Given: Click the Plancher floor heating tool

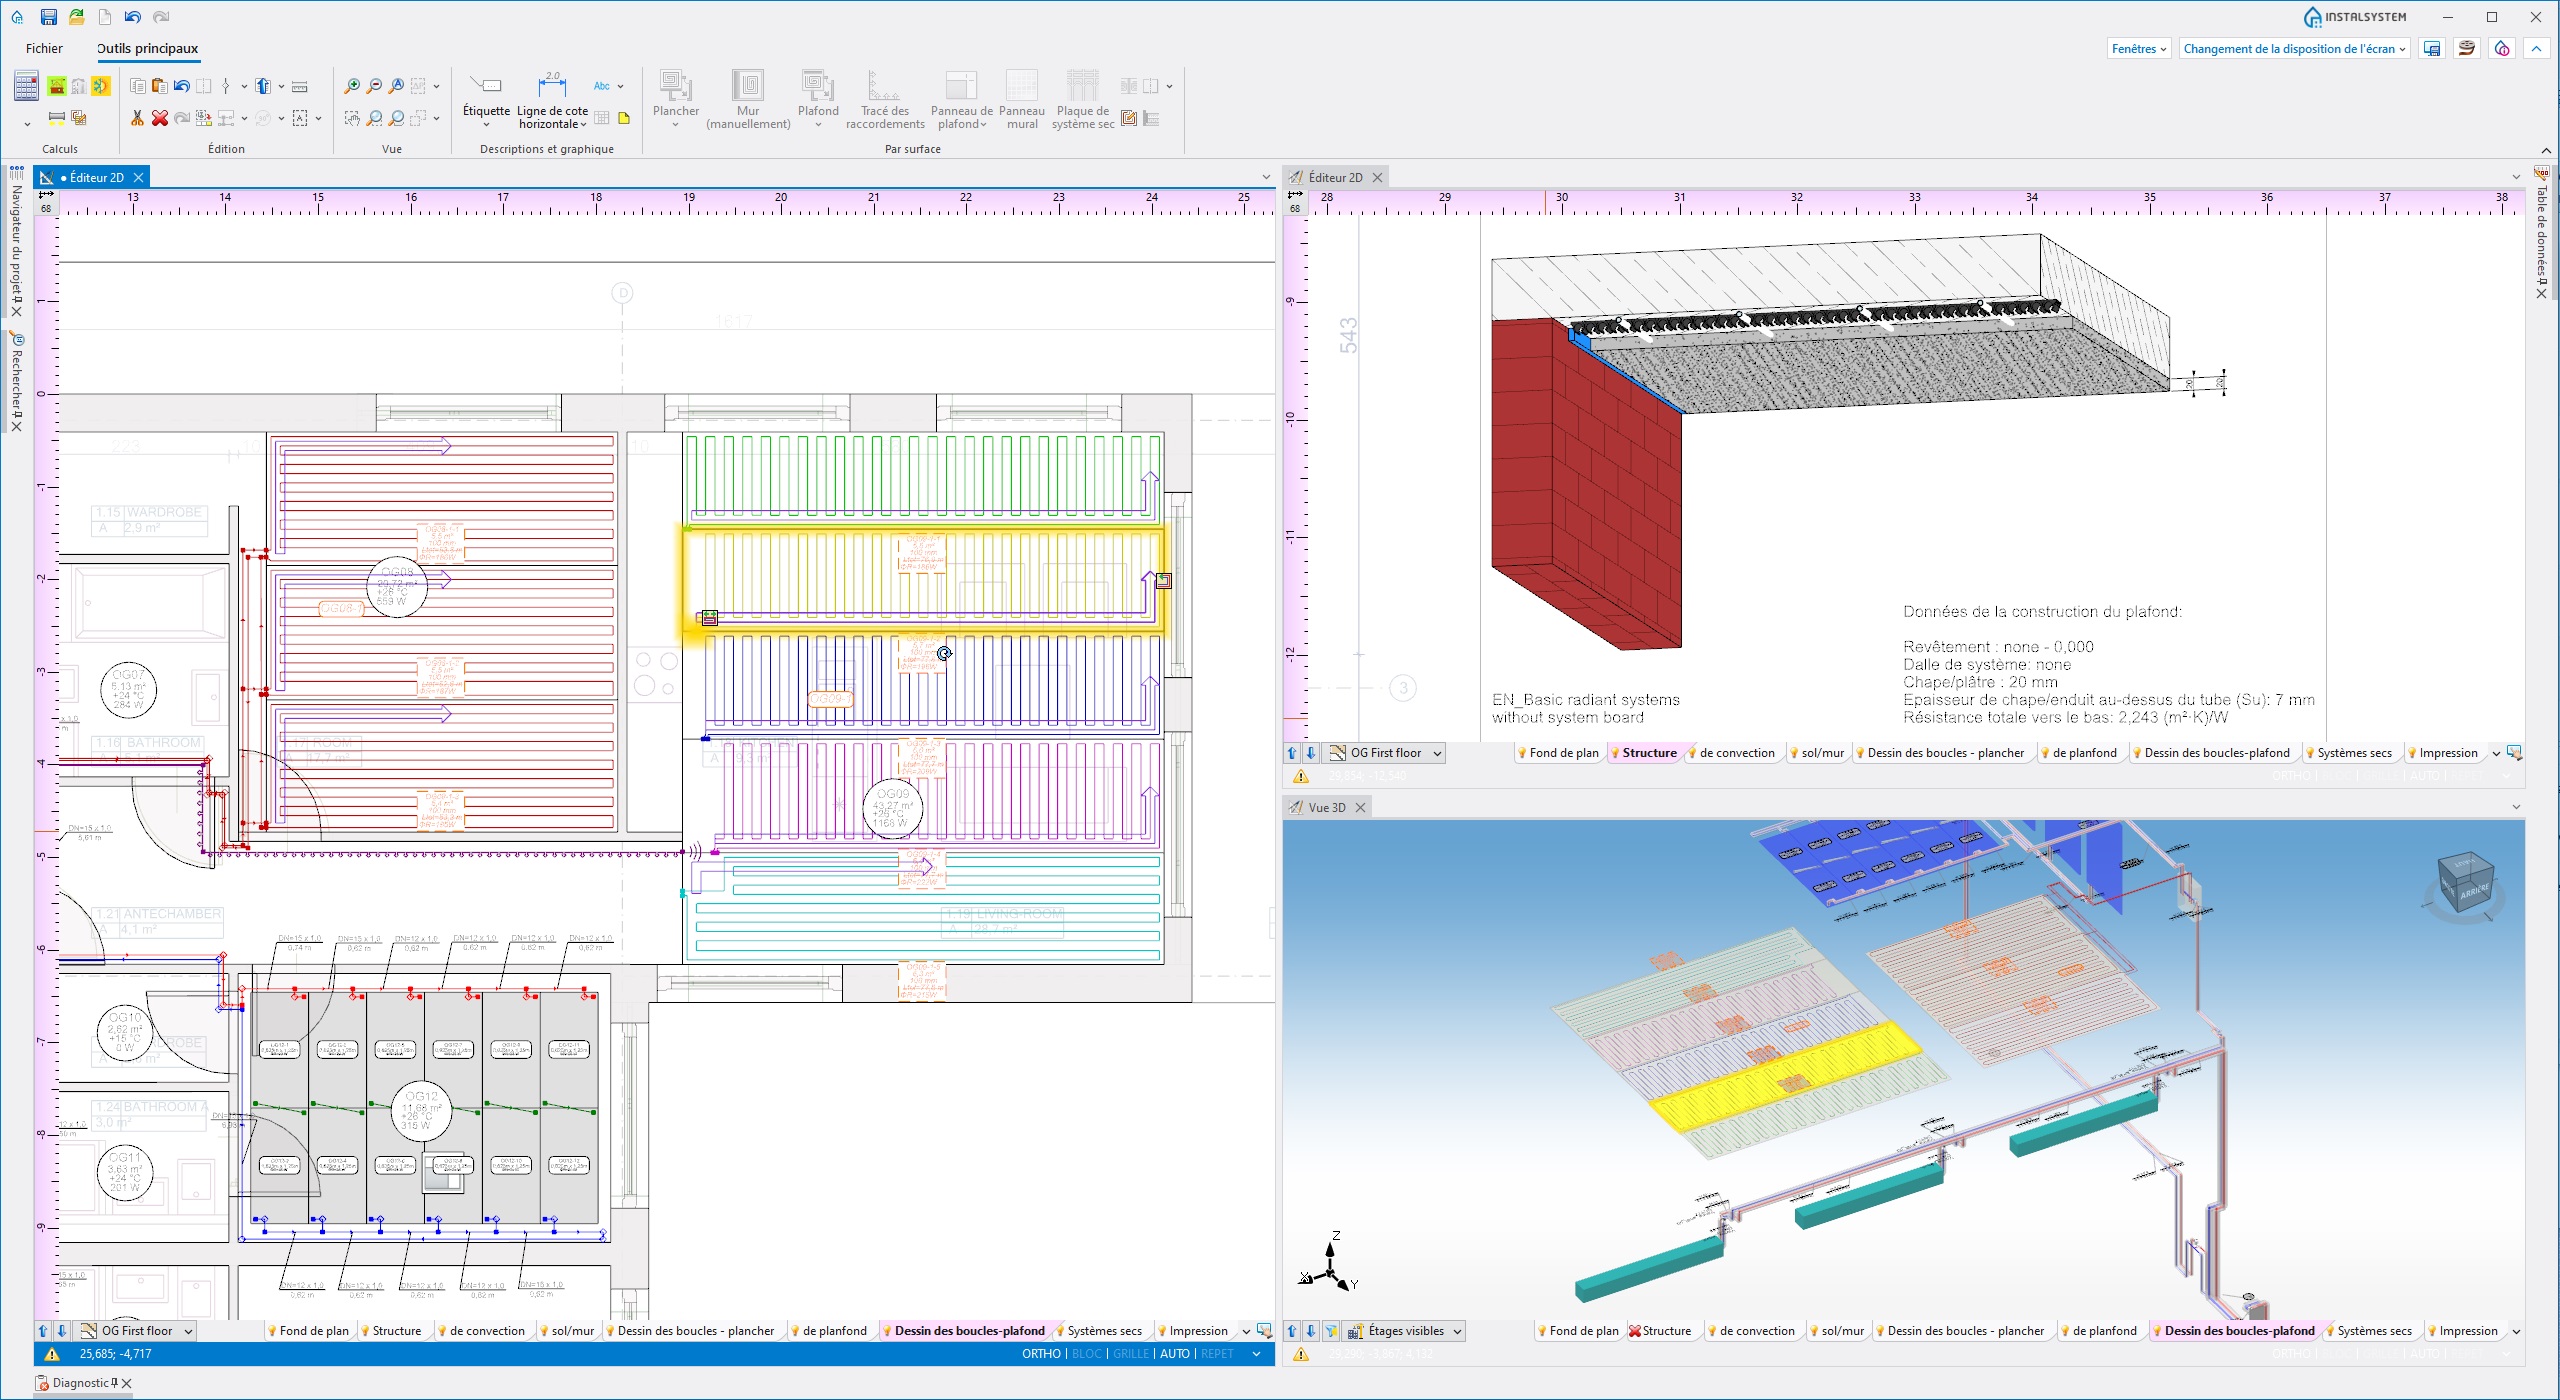Looking at the screenshot, I should point(675,98).
